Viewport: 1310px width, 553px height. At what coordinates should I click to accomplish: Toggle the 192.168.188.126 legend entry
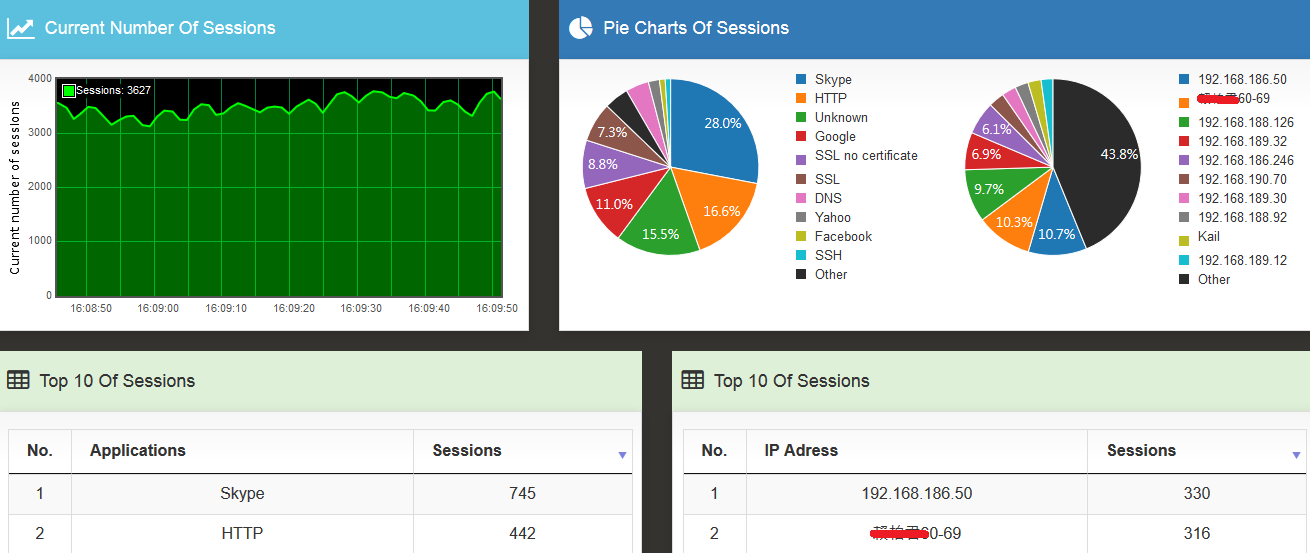(x=1245, y=122)
